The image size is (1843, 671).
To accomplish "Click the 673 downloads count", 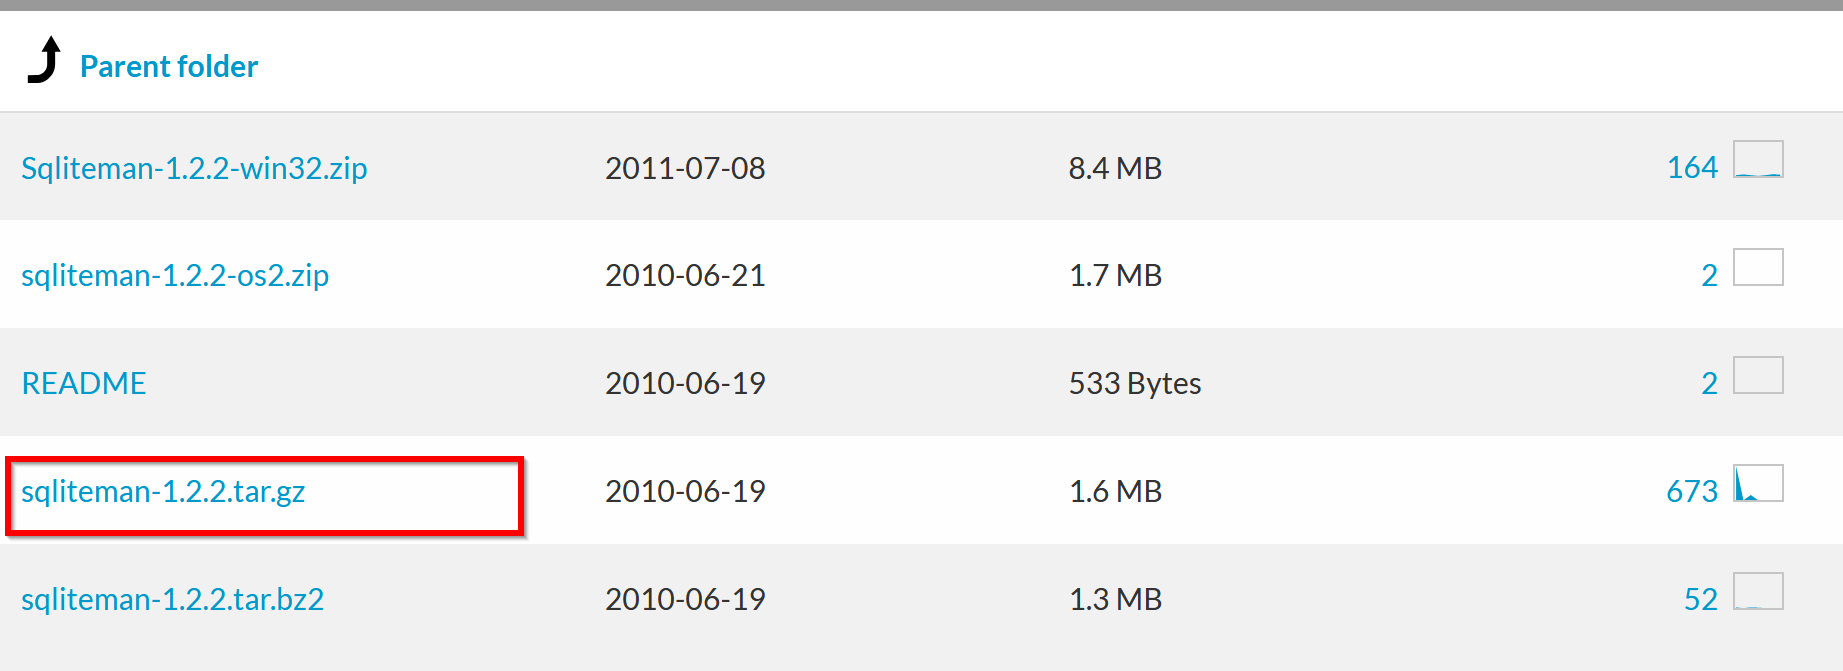I will 1692,491.
